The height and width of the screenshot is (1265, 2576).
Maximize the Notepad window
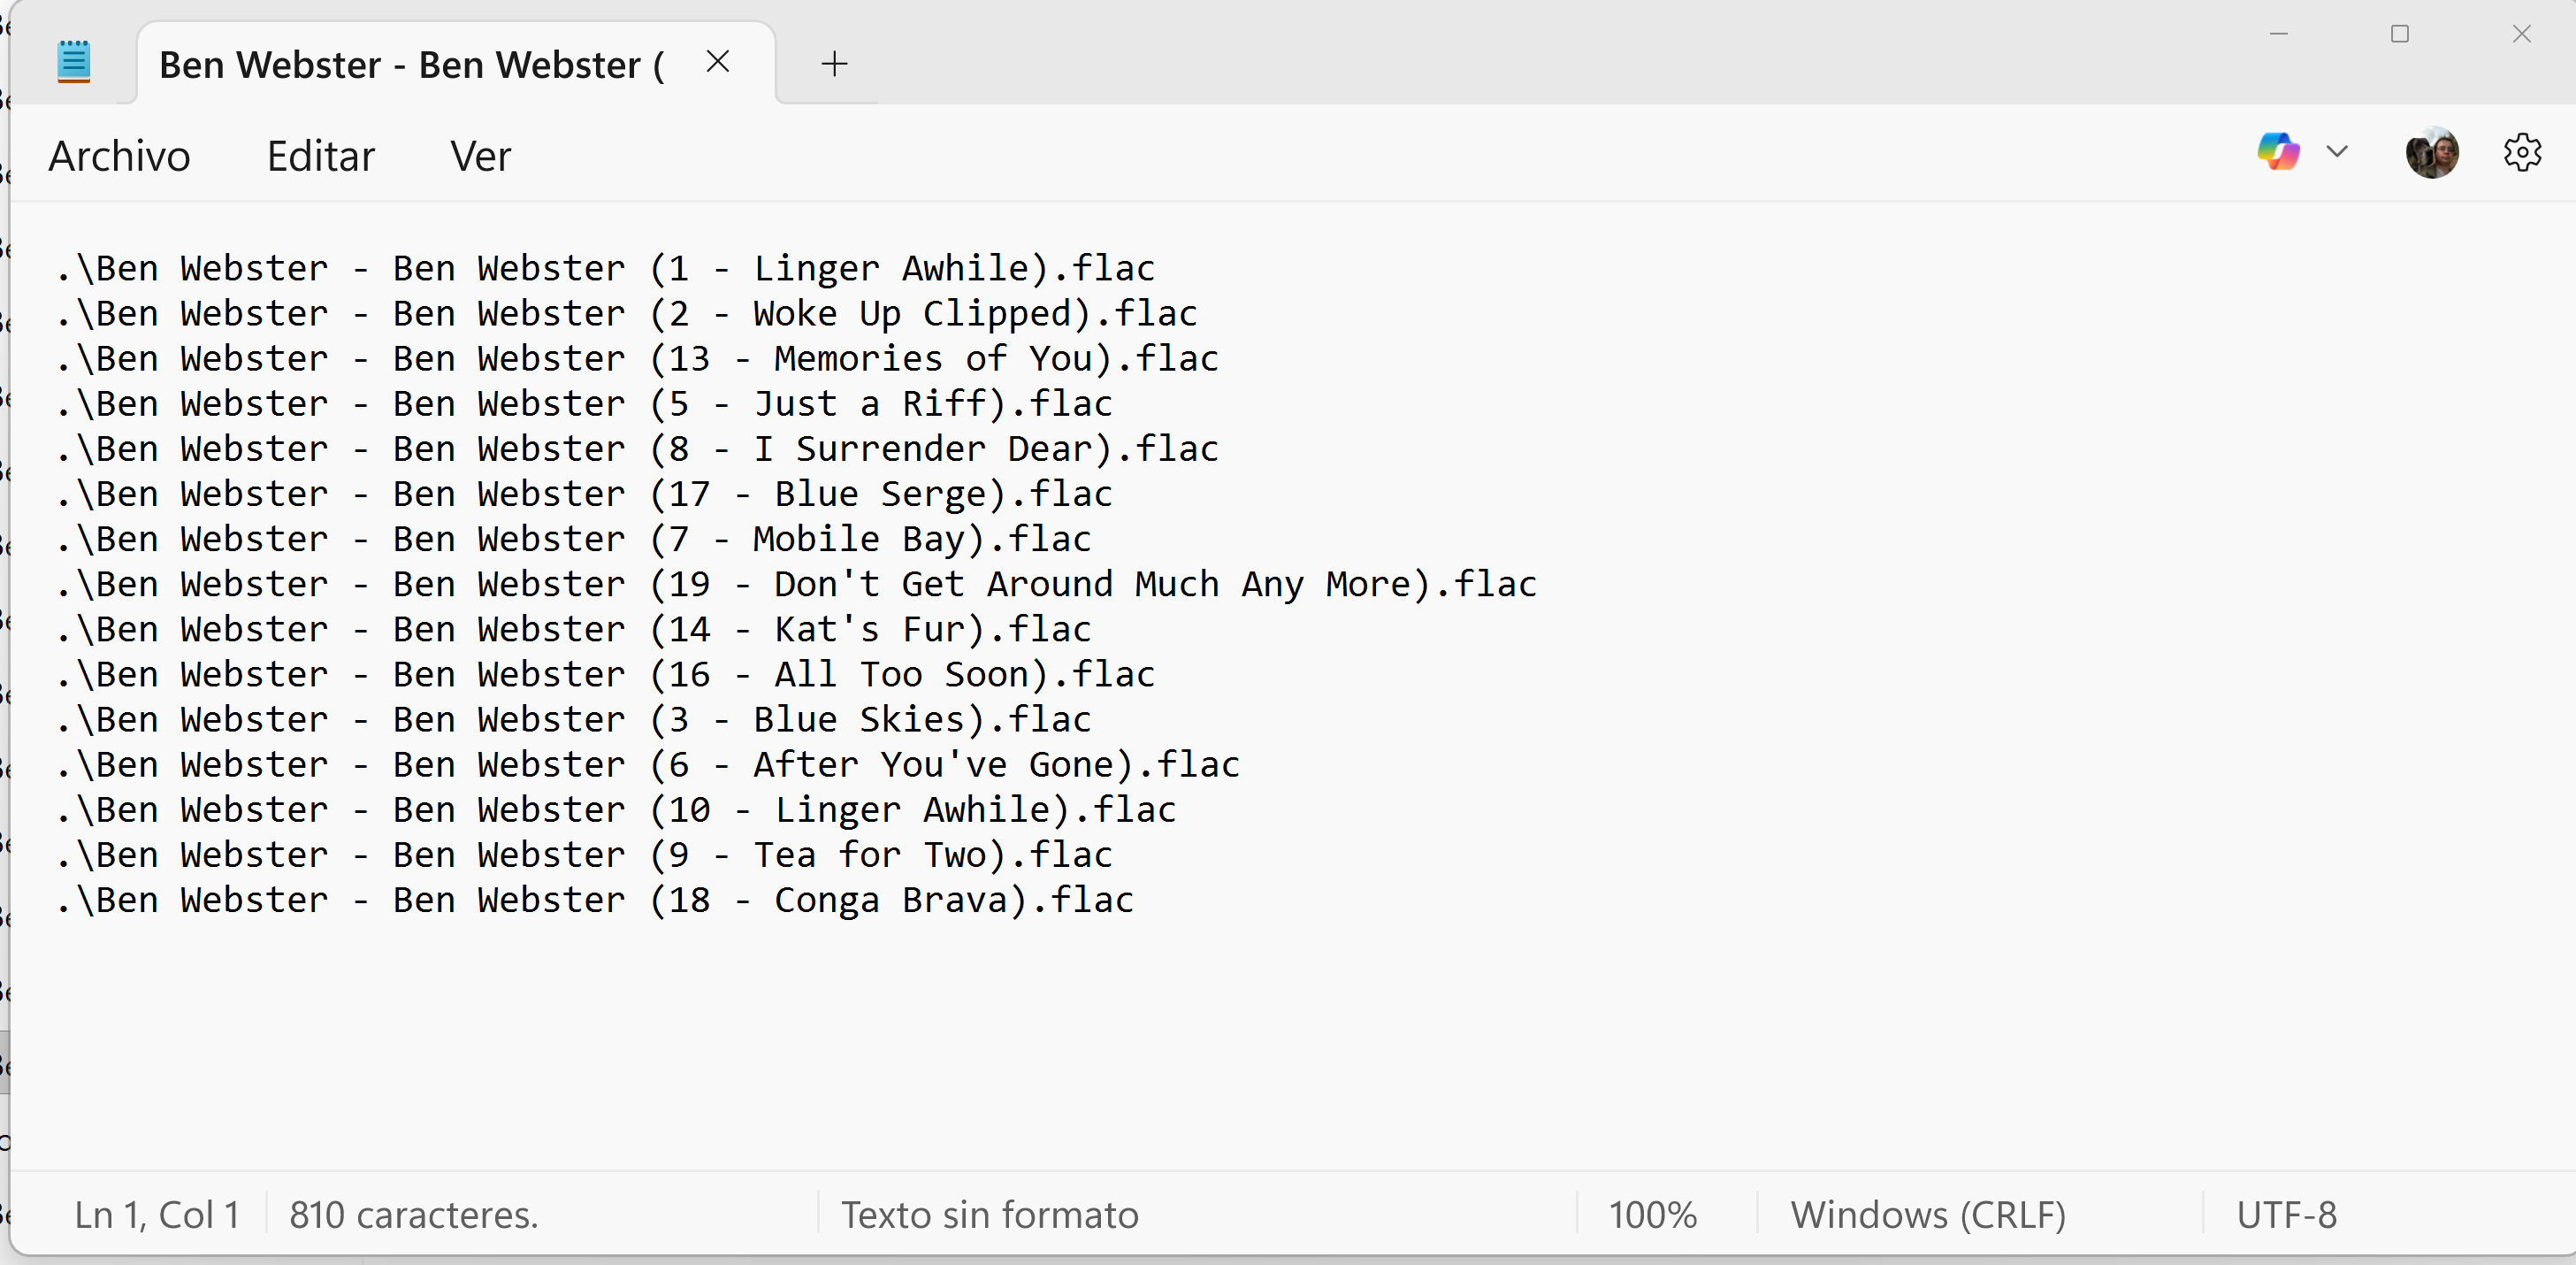(2399, 34)
